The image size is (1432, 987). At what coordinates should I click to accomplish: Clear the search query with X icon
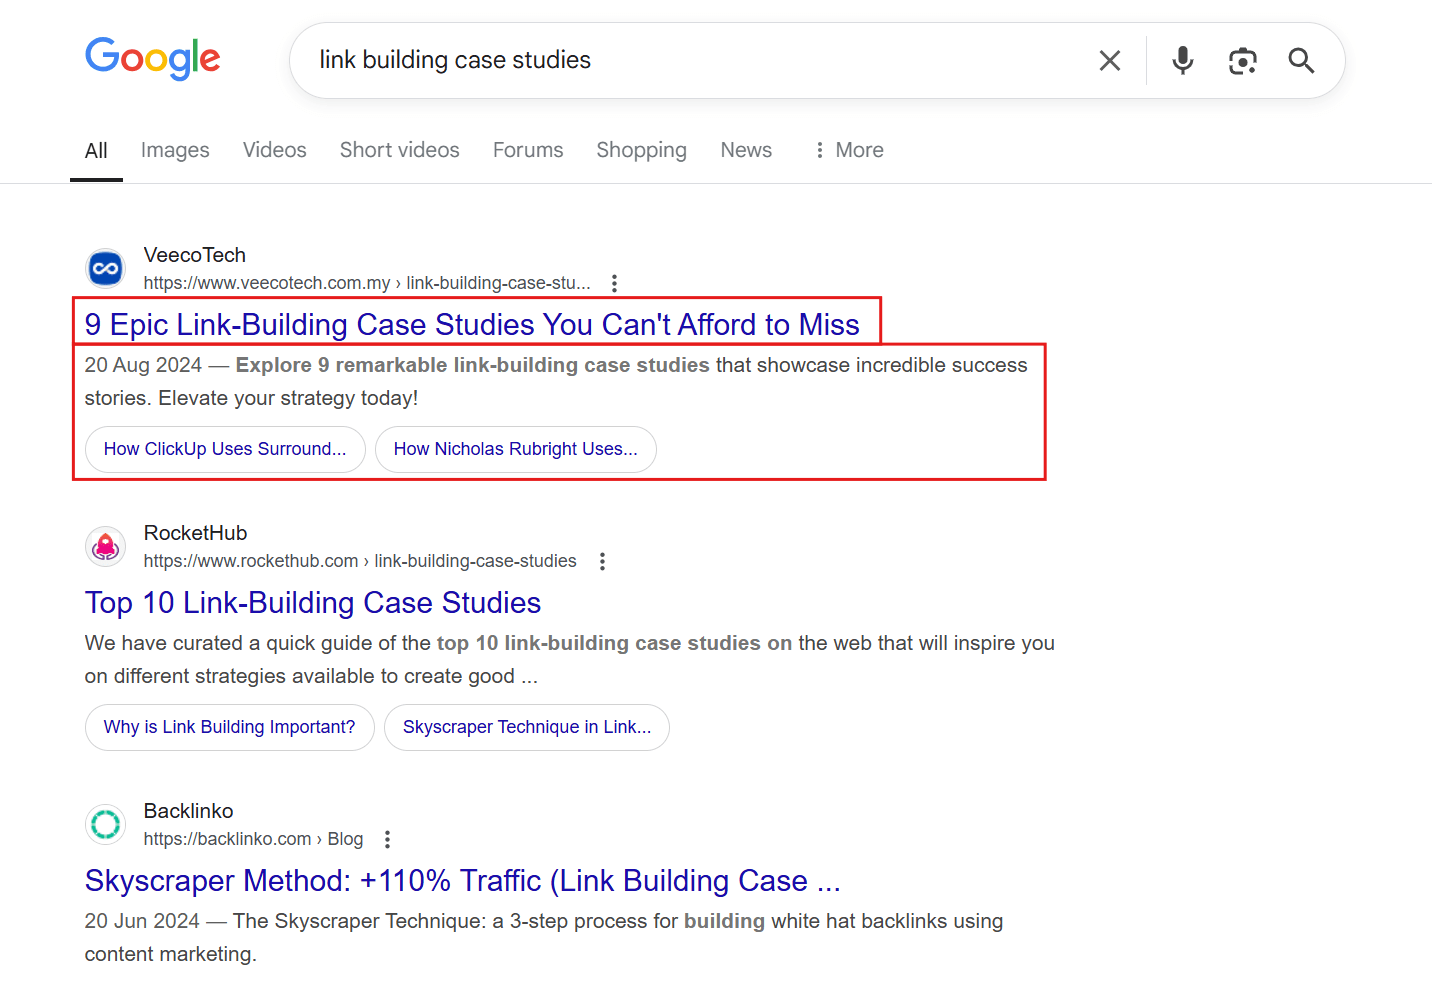tap(1110, 61)
